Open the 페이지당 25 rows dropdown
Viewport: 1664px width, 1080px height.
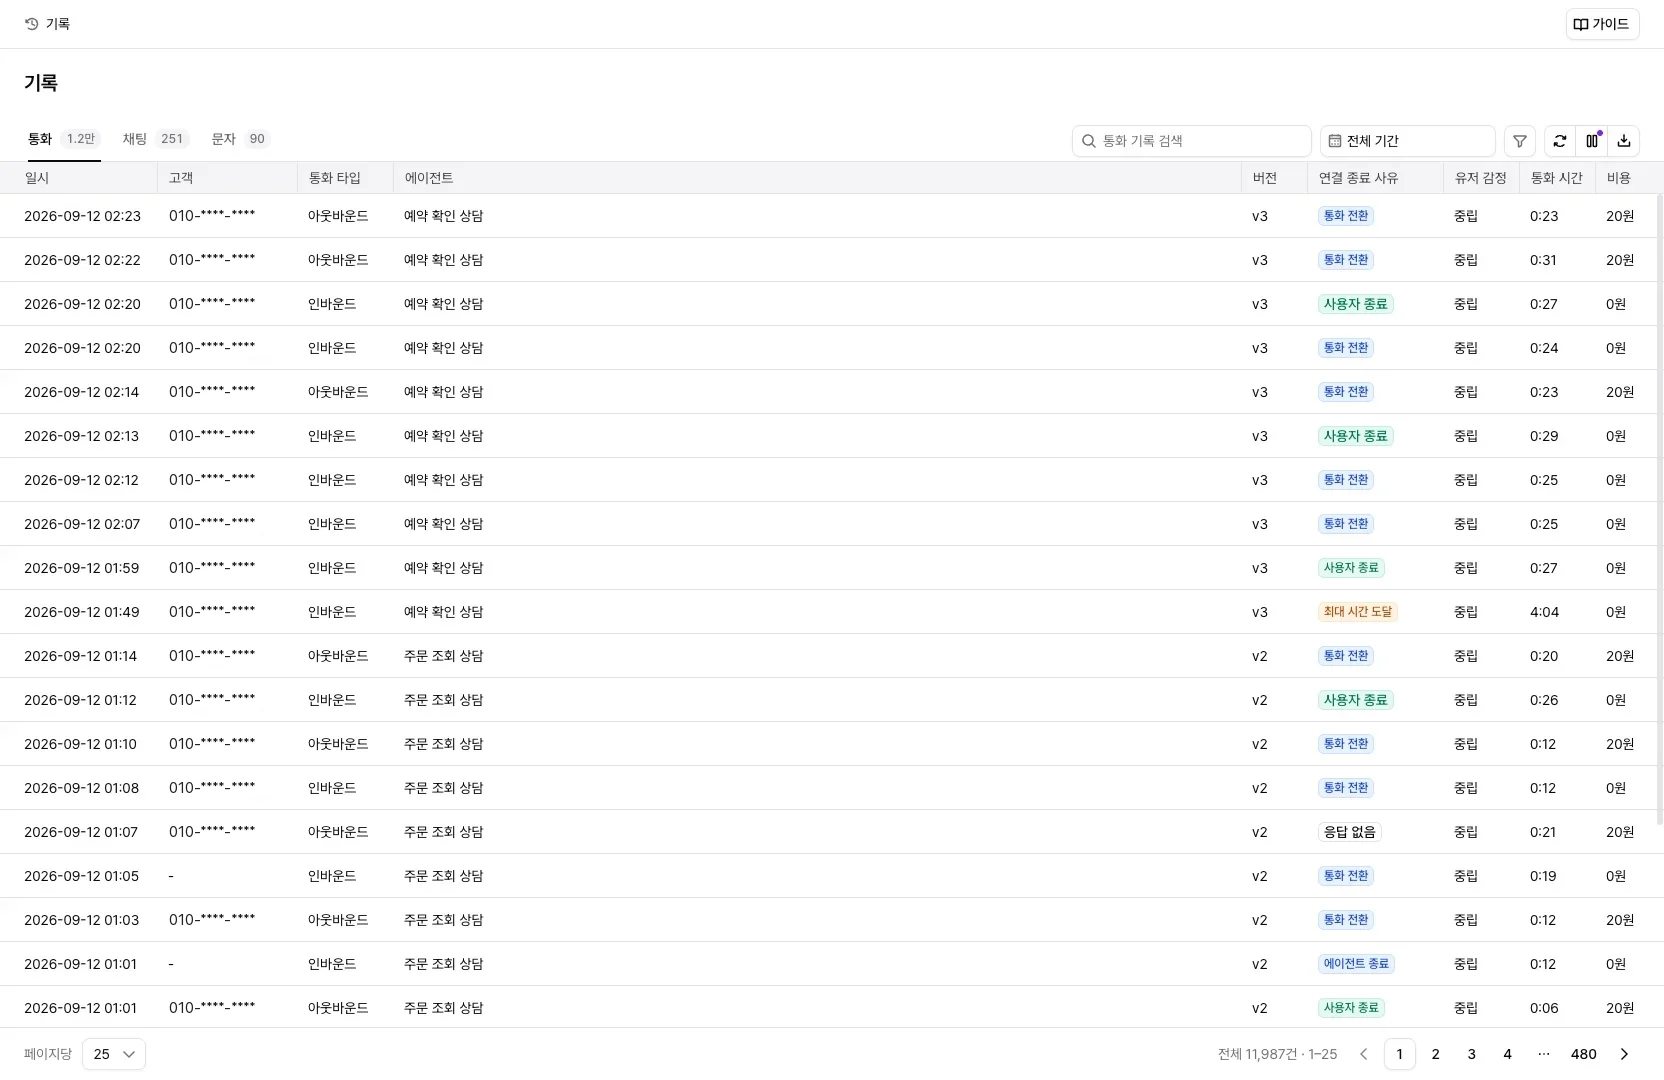click(x=114, y=1054)
